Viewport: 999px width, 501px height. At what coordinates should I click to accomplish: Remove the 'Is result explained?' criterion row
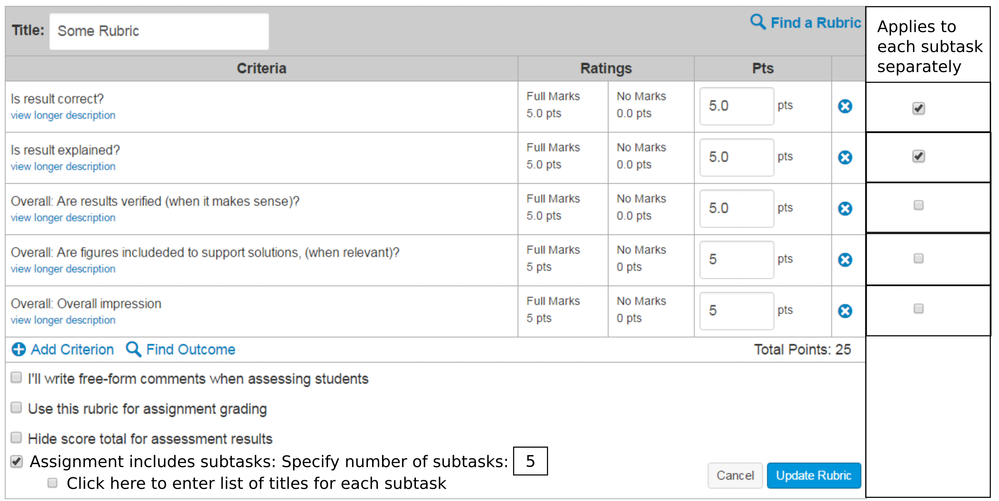tap(845, 157)
